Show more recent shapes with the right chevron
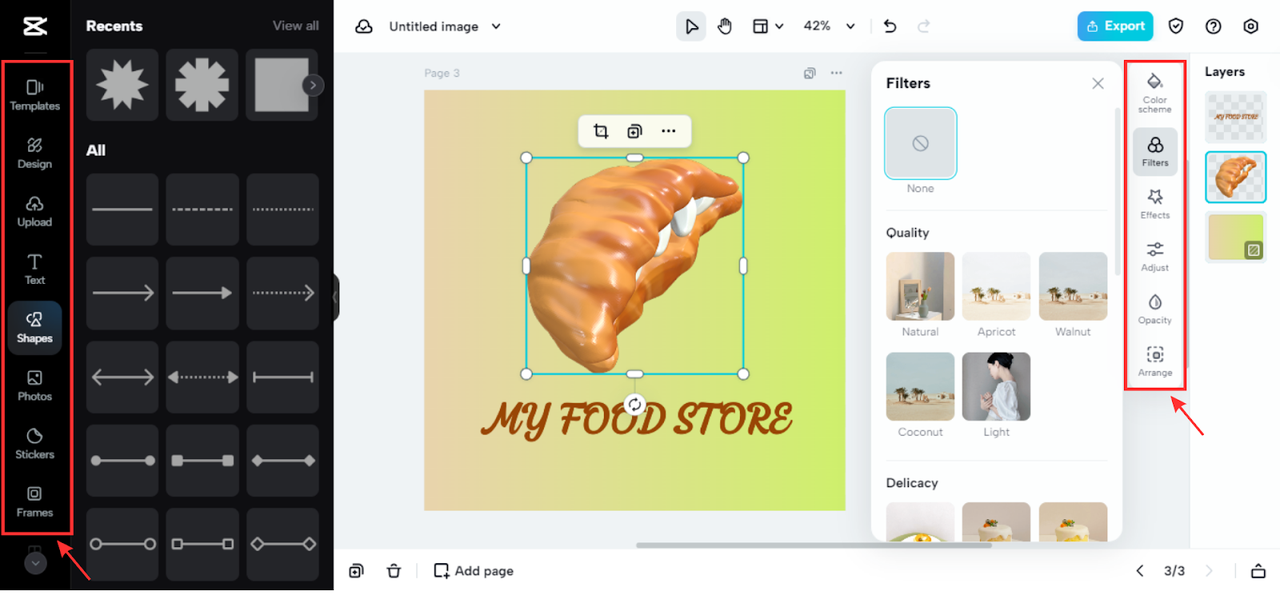 (314, 85)
